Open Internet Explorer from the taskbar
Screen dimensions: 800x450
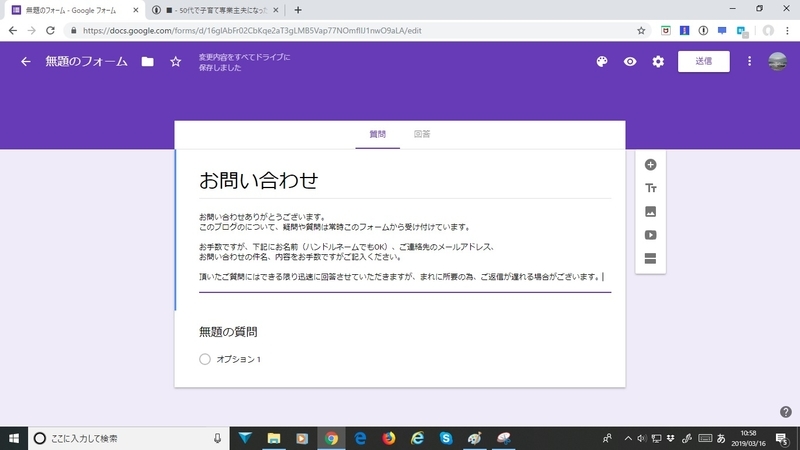click(x=417, y=438)
